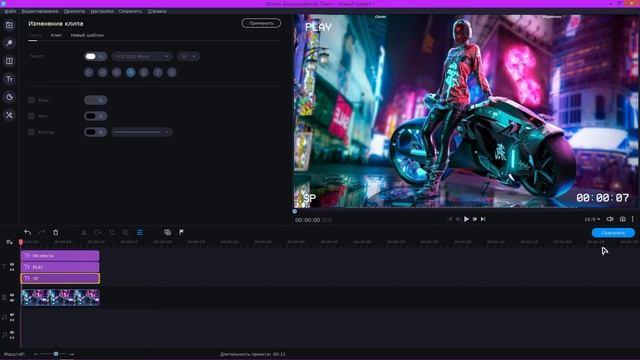Viewport: 640px width, 360px height.
Task: Click the Add track icon left of ruler
Action: [9, 242]
